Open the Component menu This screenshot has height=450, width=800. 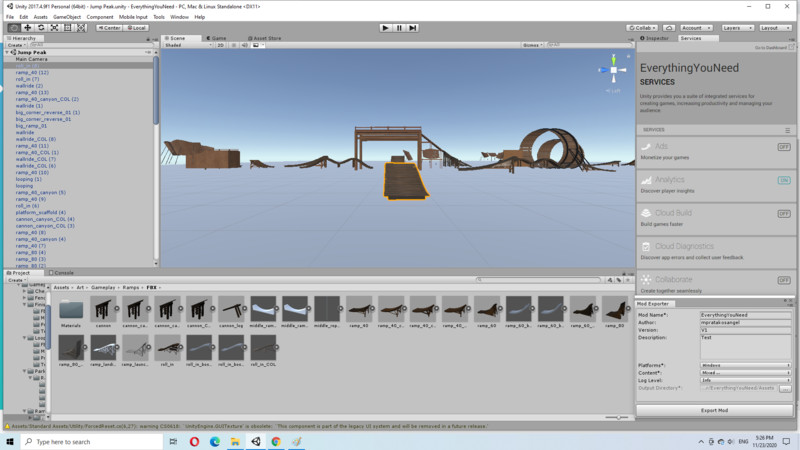[100, 17]
